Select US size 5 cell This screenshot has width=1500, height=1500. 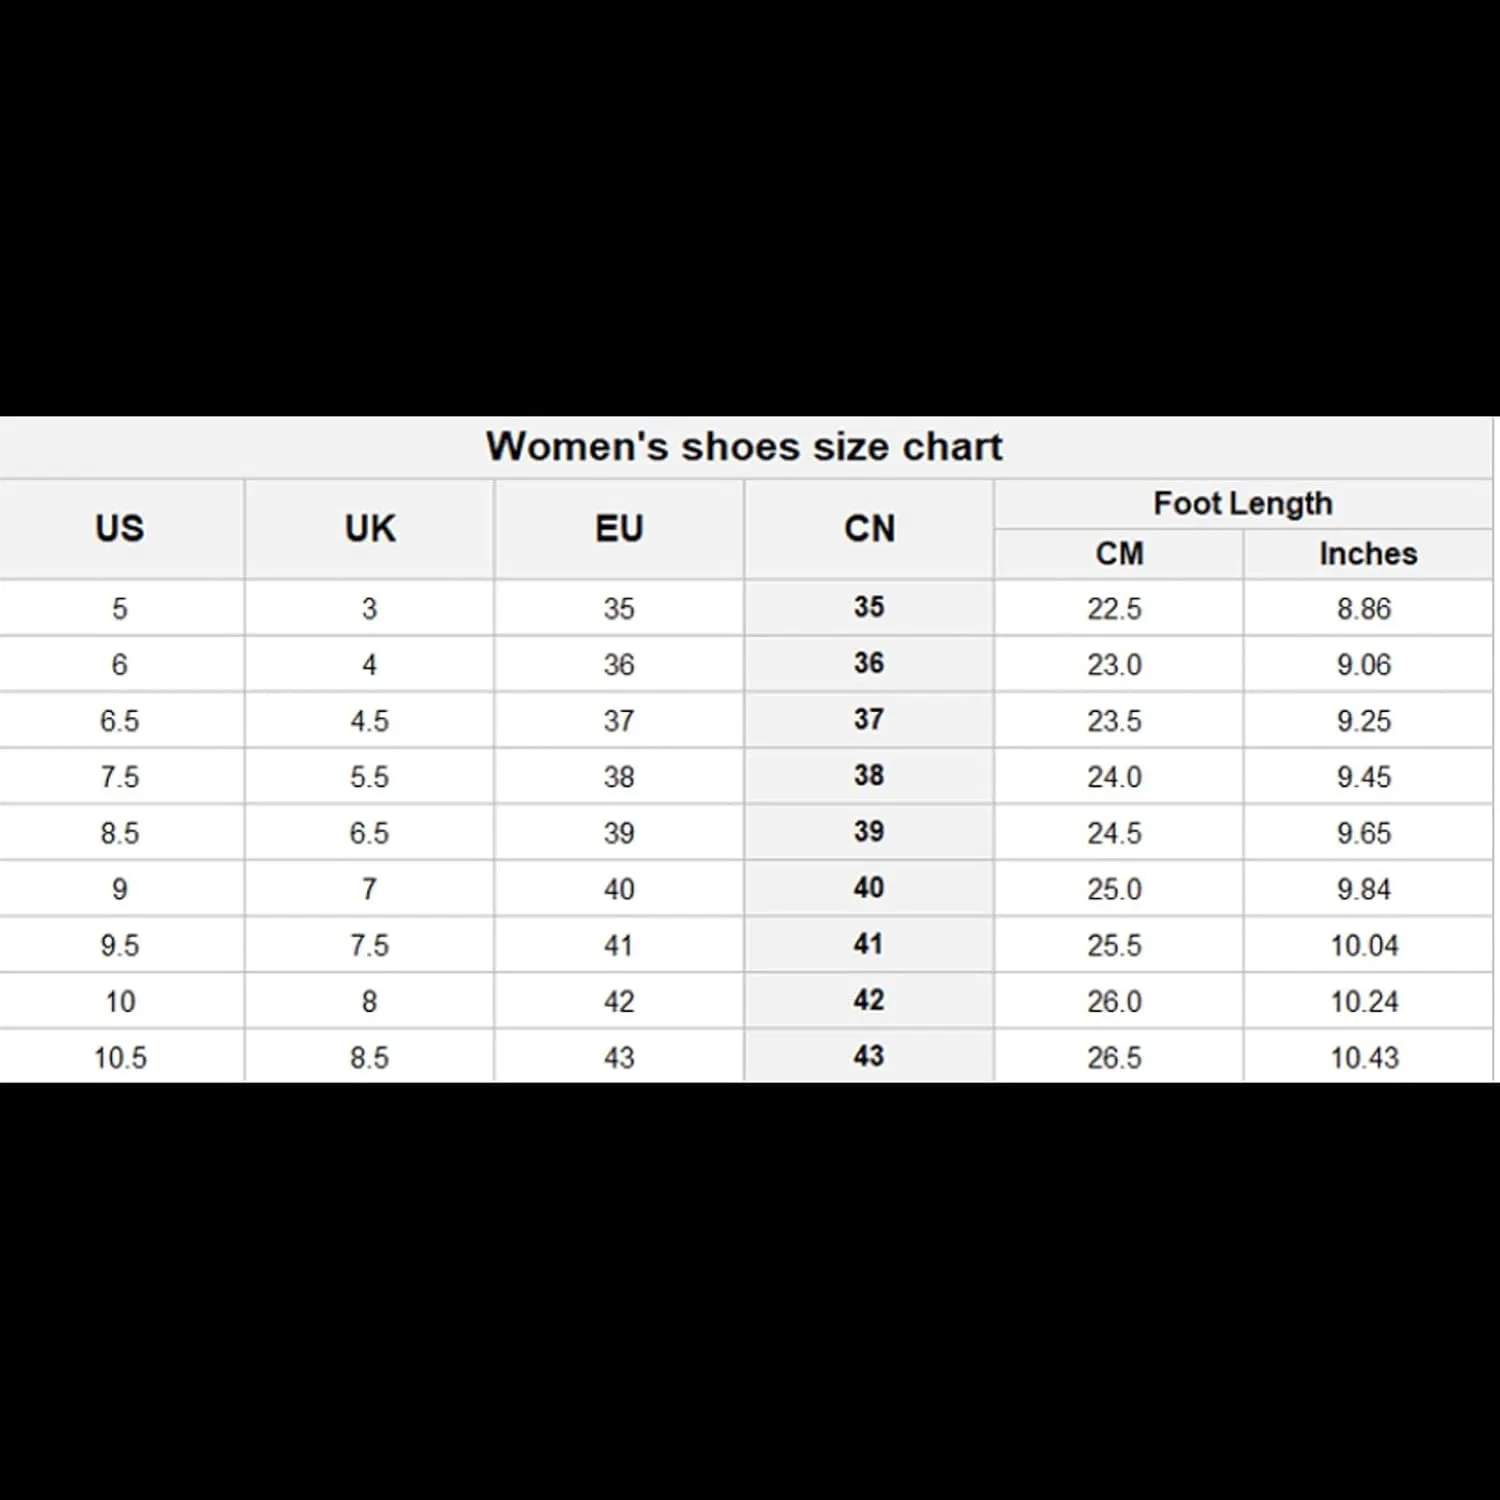coord(120,608)
